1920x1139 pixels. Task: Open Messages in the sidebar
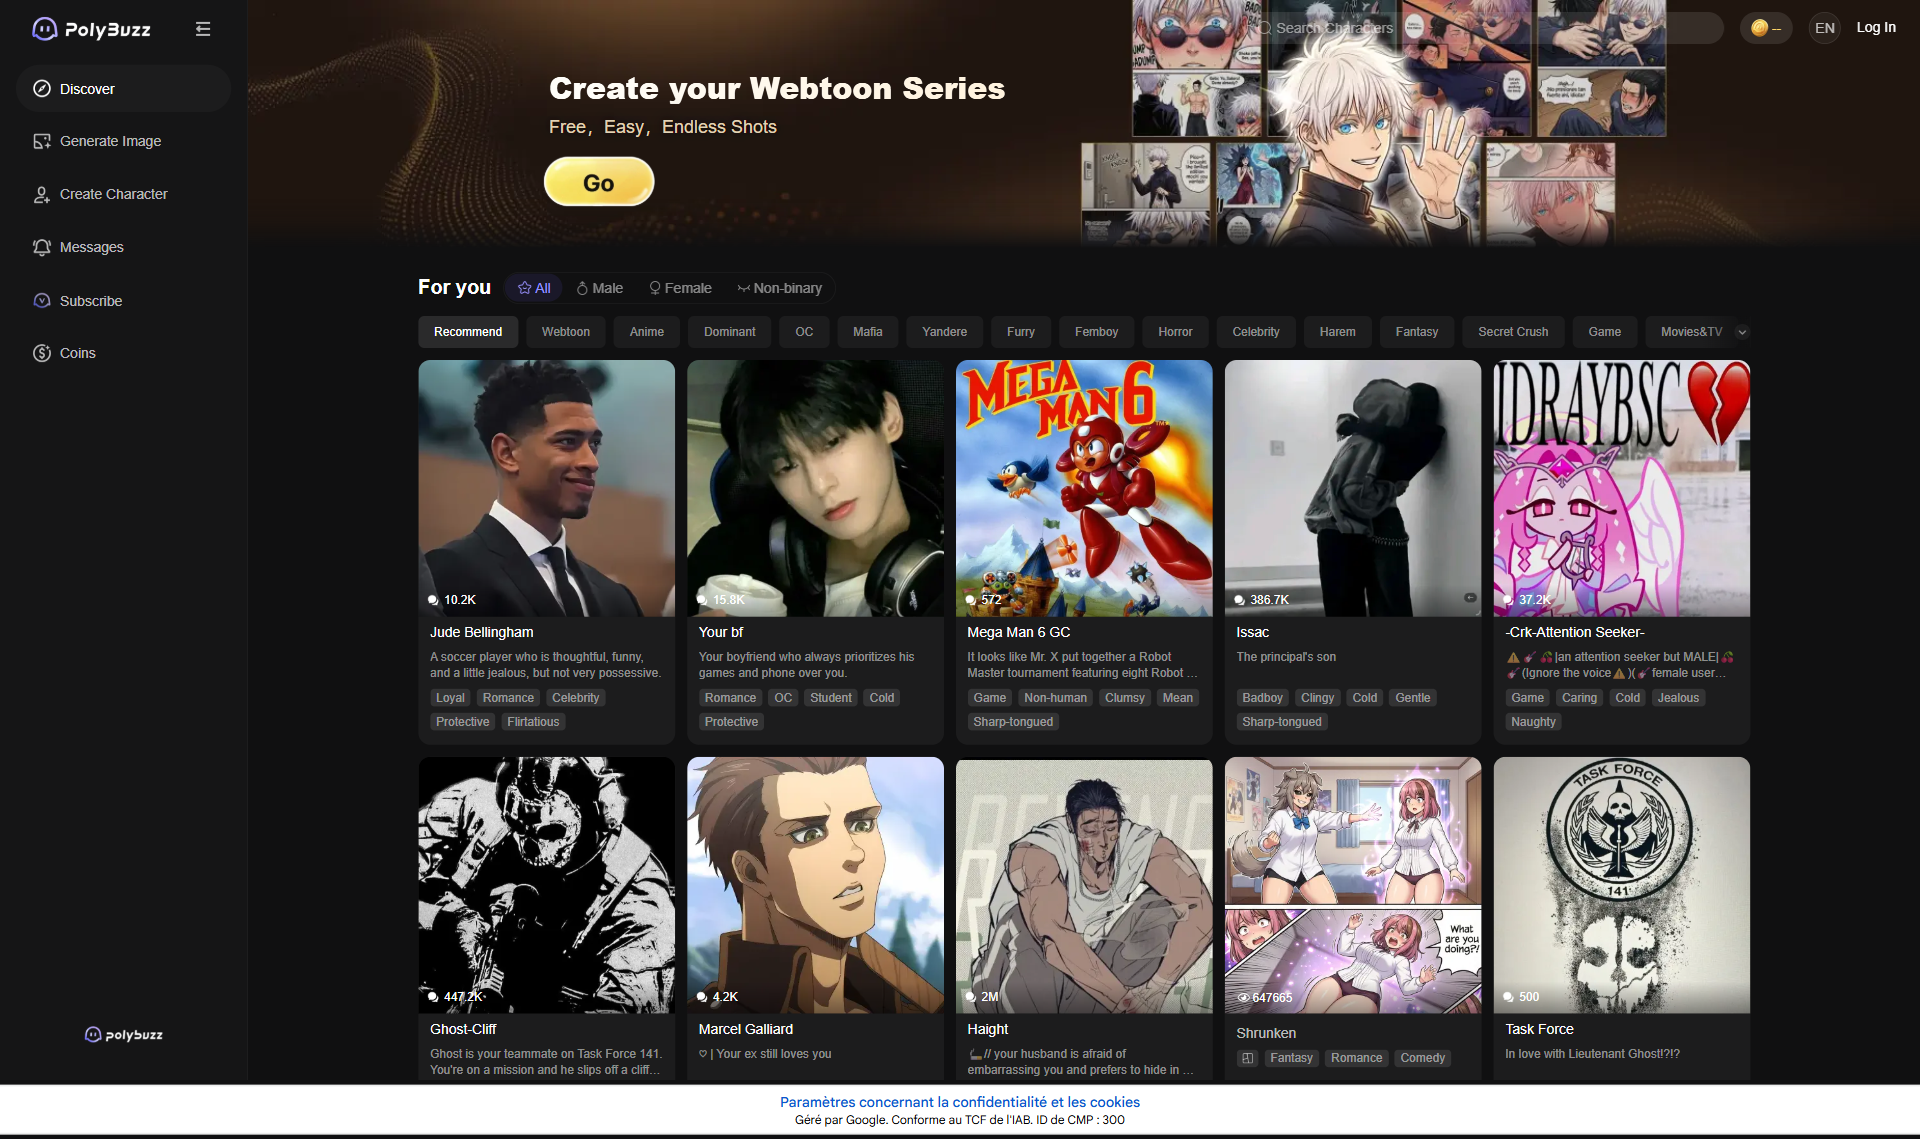(123, 247)
